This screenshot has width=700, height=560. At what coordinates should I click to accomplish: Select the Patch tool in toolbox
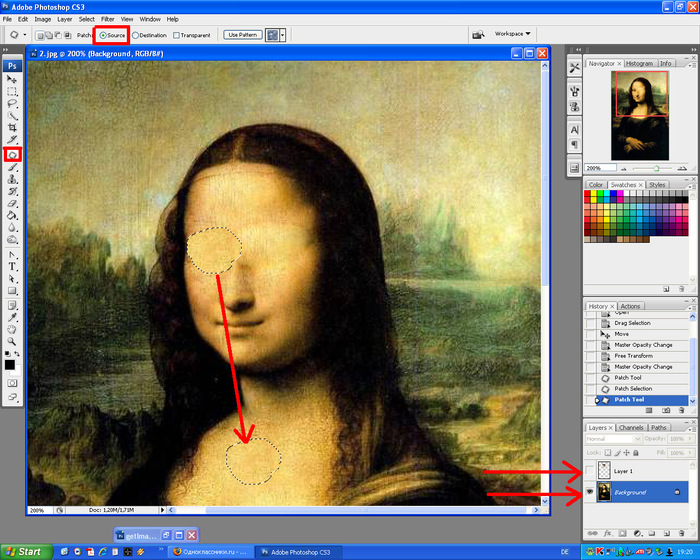[12, 155]
